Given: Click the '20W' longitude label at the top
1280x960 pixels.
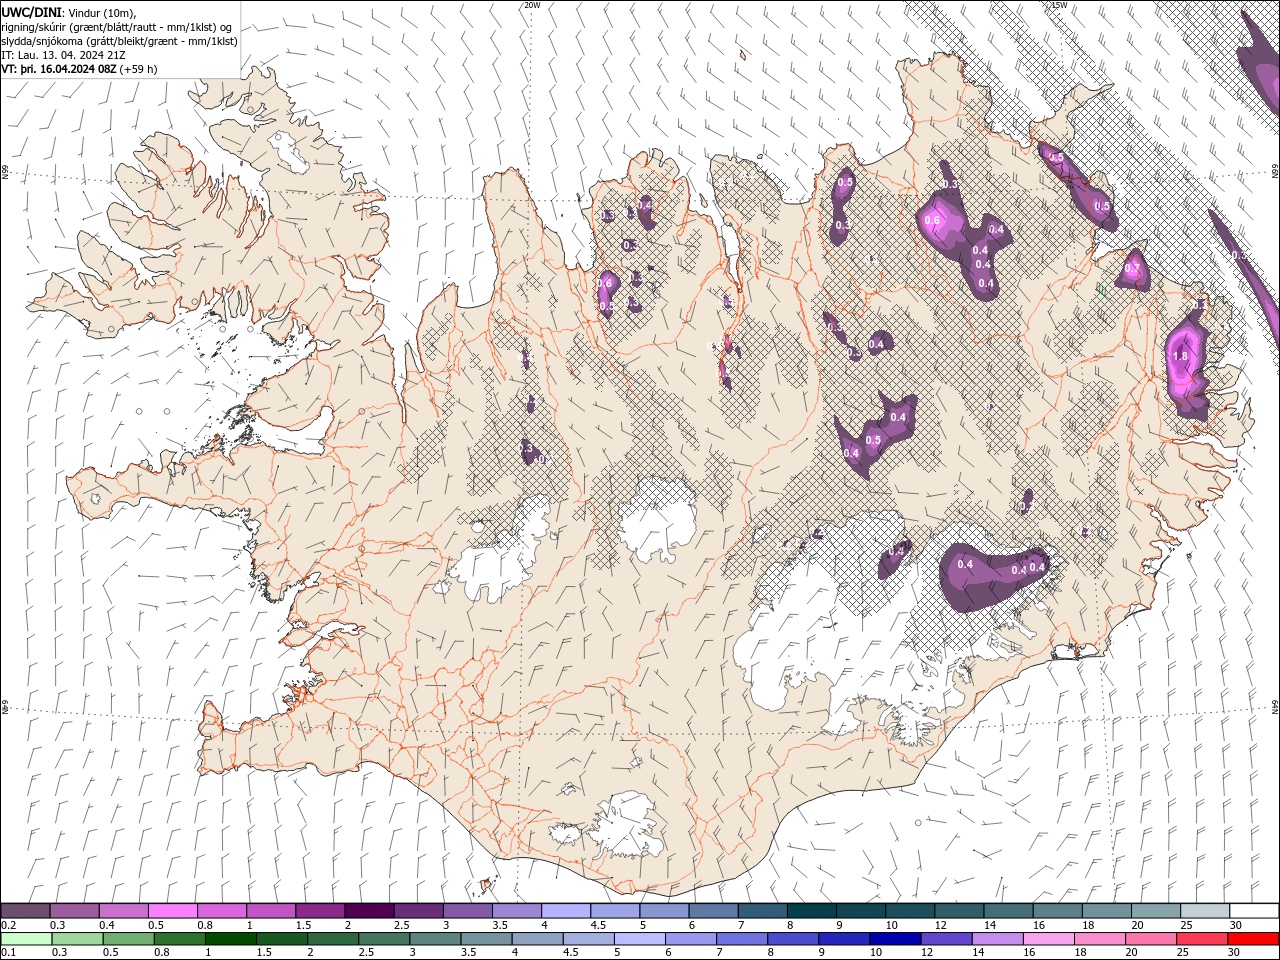Looking at the screenshot, I should (x=532, y=5).
